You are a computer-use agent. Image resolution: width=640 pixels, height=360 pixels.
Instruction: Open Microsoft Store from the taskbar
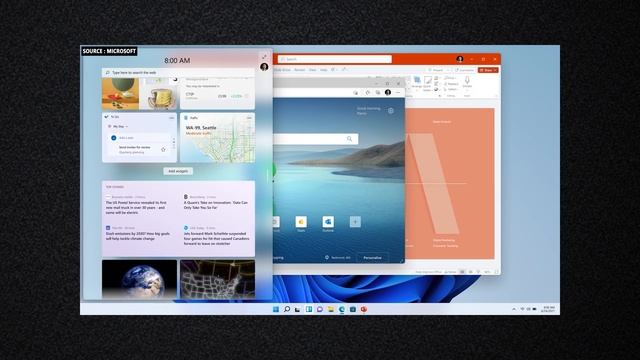tap(353, 309)
